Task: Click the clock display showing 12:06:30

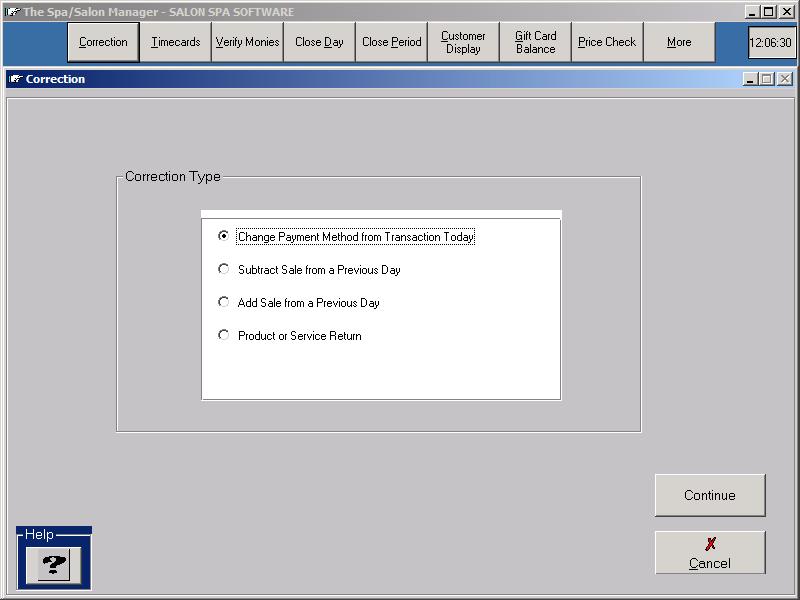Action: pyautogui.click(x=771, y=43)
